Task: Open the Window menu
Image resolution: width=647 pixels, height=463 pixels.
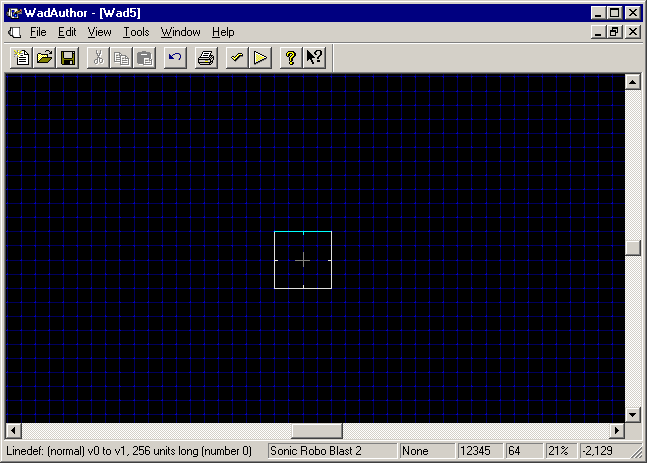Action: click(180, 32)
